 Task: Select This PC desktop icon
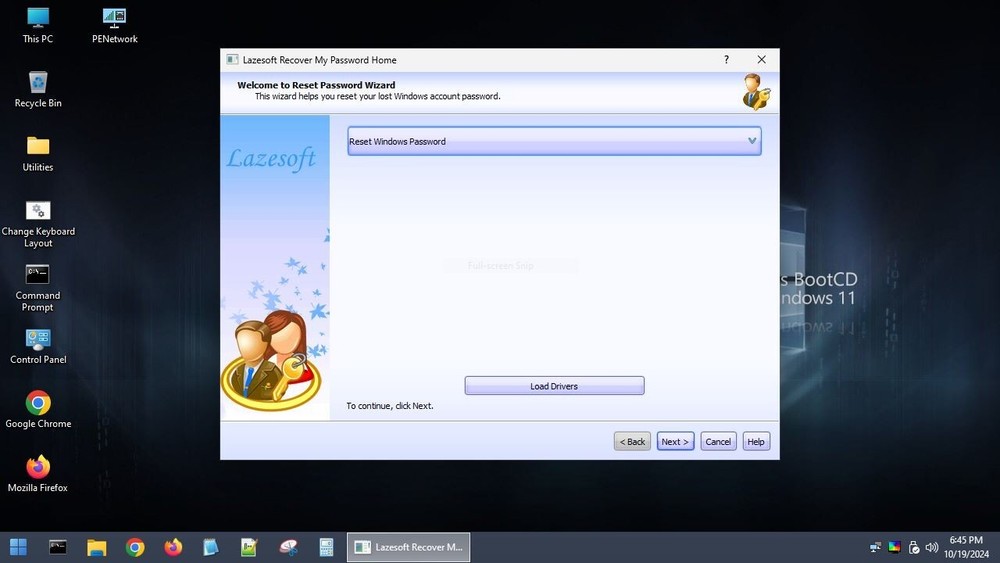click(x=38, y=26)
